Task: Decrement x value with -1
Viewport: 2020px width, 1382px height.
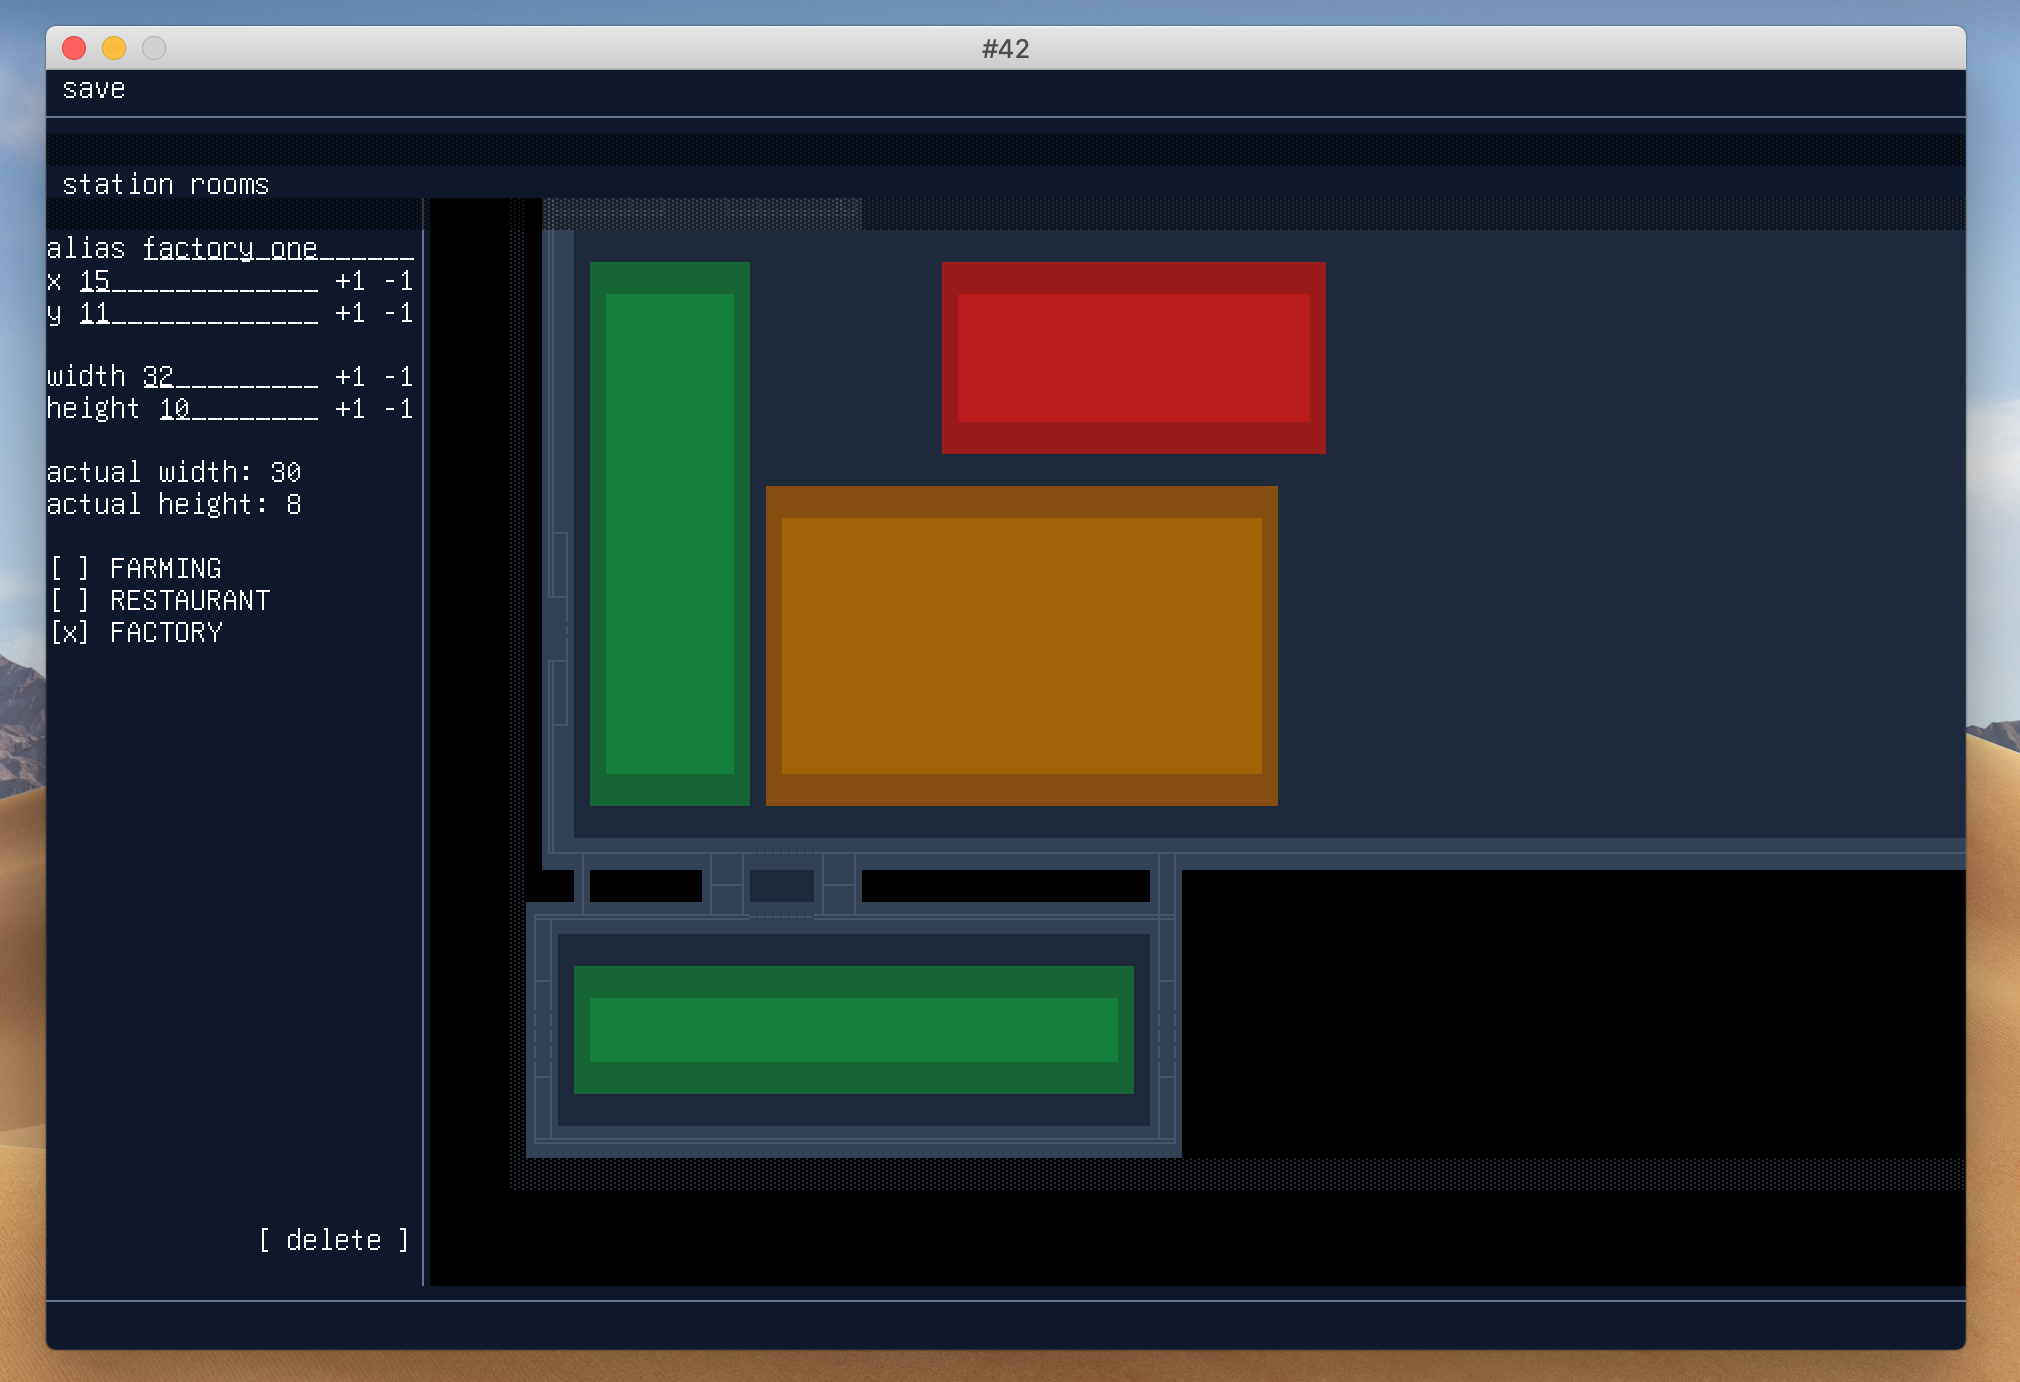Action: 398,281
